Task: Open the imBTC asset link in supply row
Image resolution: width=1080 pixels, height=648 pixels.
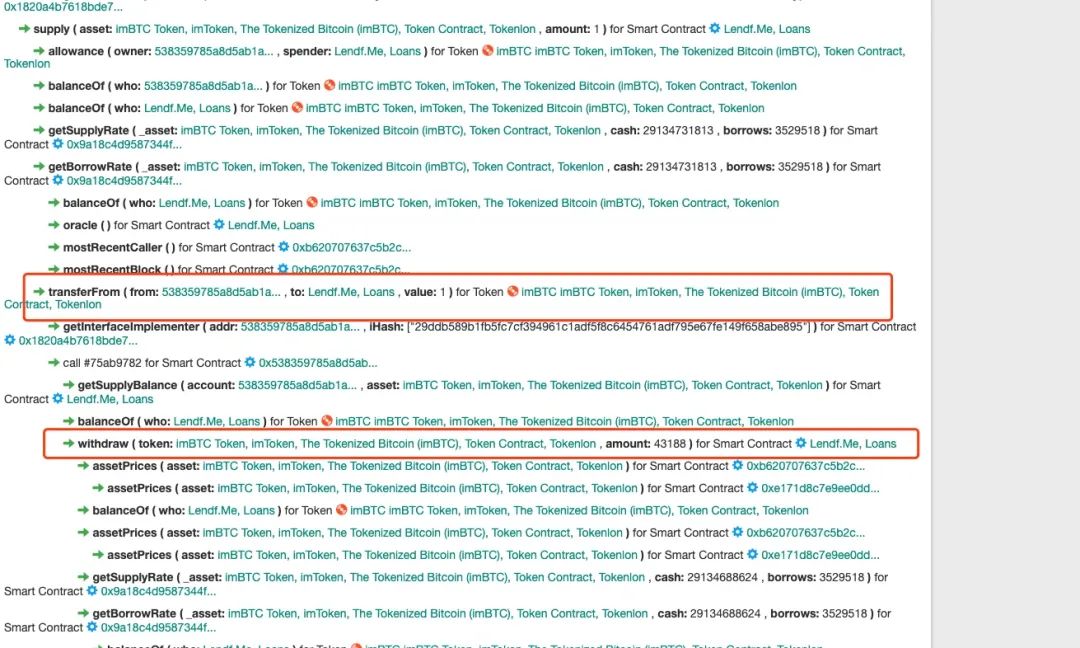Action: pos(325,29)
